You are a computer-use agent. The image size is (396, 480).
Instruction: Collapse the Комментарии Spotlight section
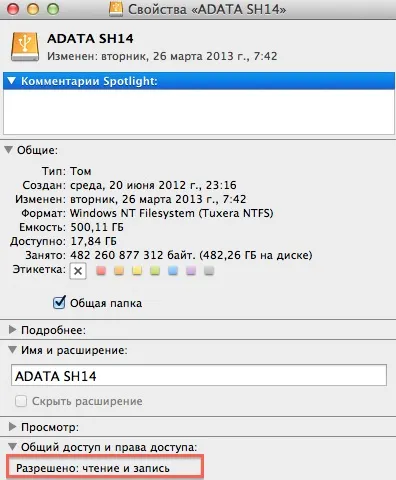[x=12, y=81]
